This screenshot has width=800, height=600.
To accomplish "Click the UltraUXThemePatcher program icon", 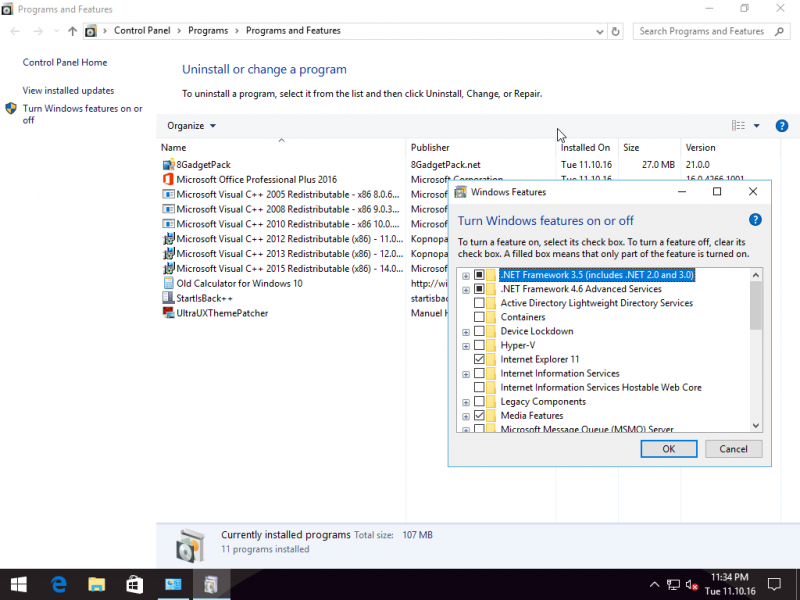I will (x=168, y=313).
